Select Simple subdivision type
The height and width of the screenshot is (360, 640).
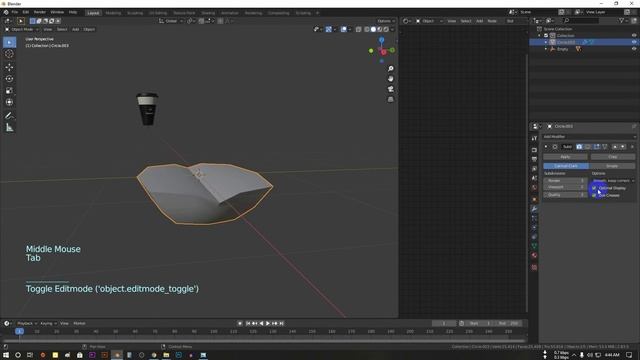click(612, 166)
